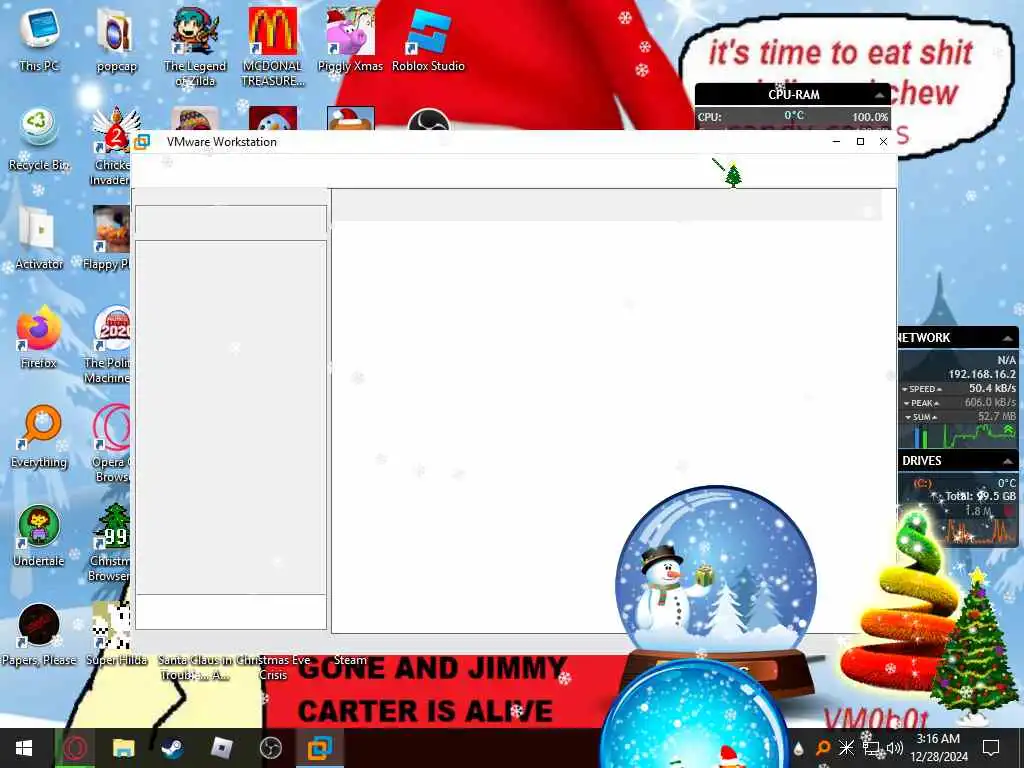1024x768 pixels.
Task: Close the VMware Workstation window
Action: tap(884, 142)
